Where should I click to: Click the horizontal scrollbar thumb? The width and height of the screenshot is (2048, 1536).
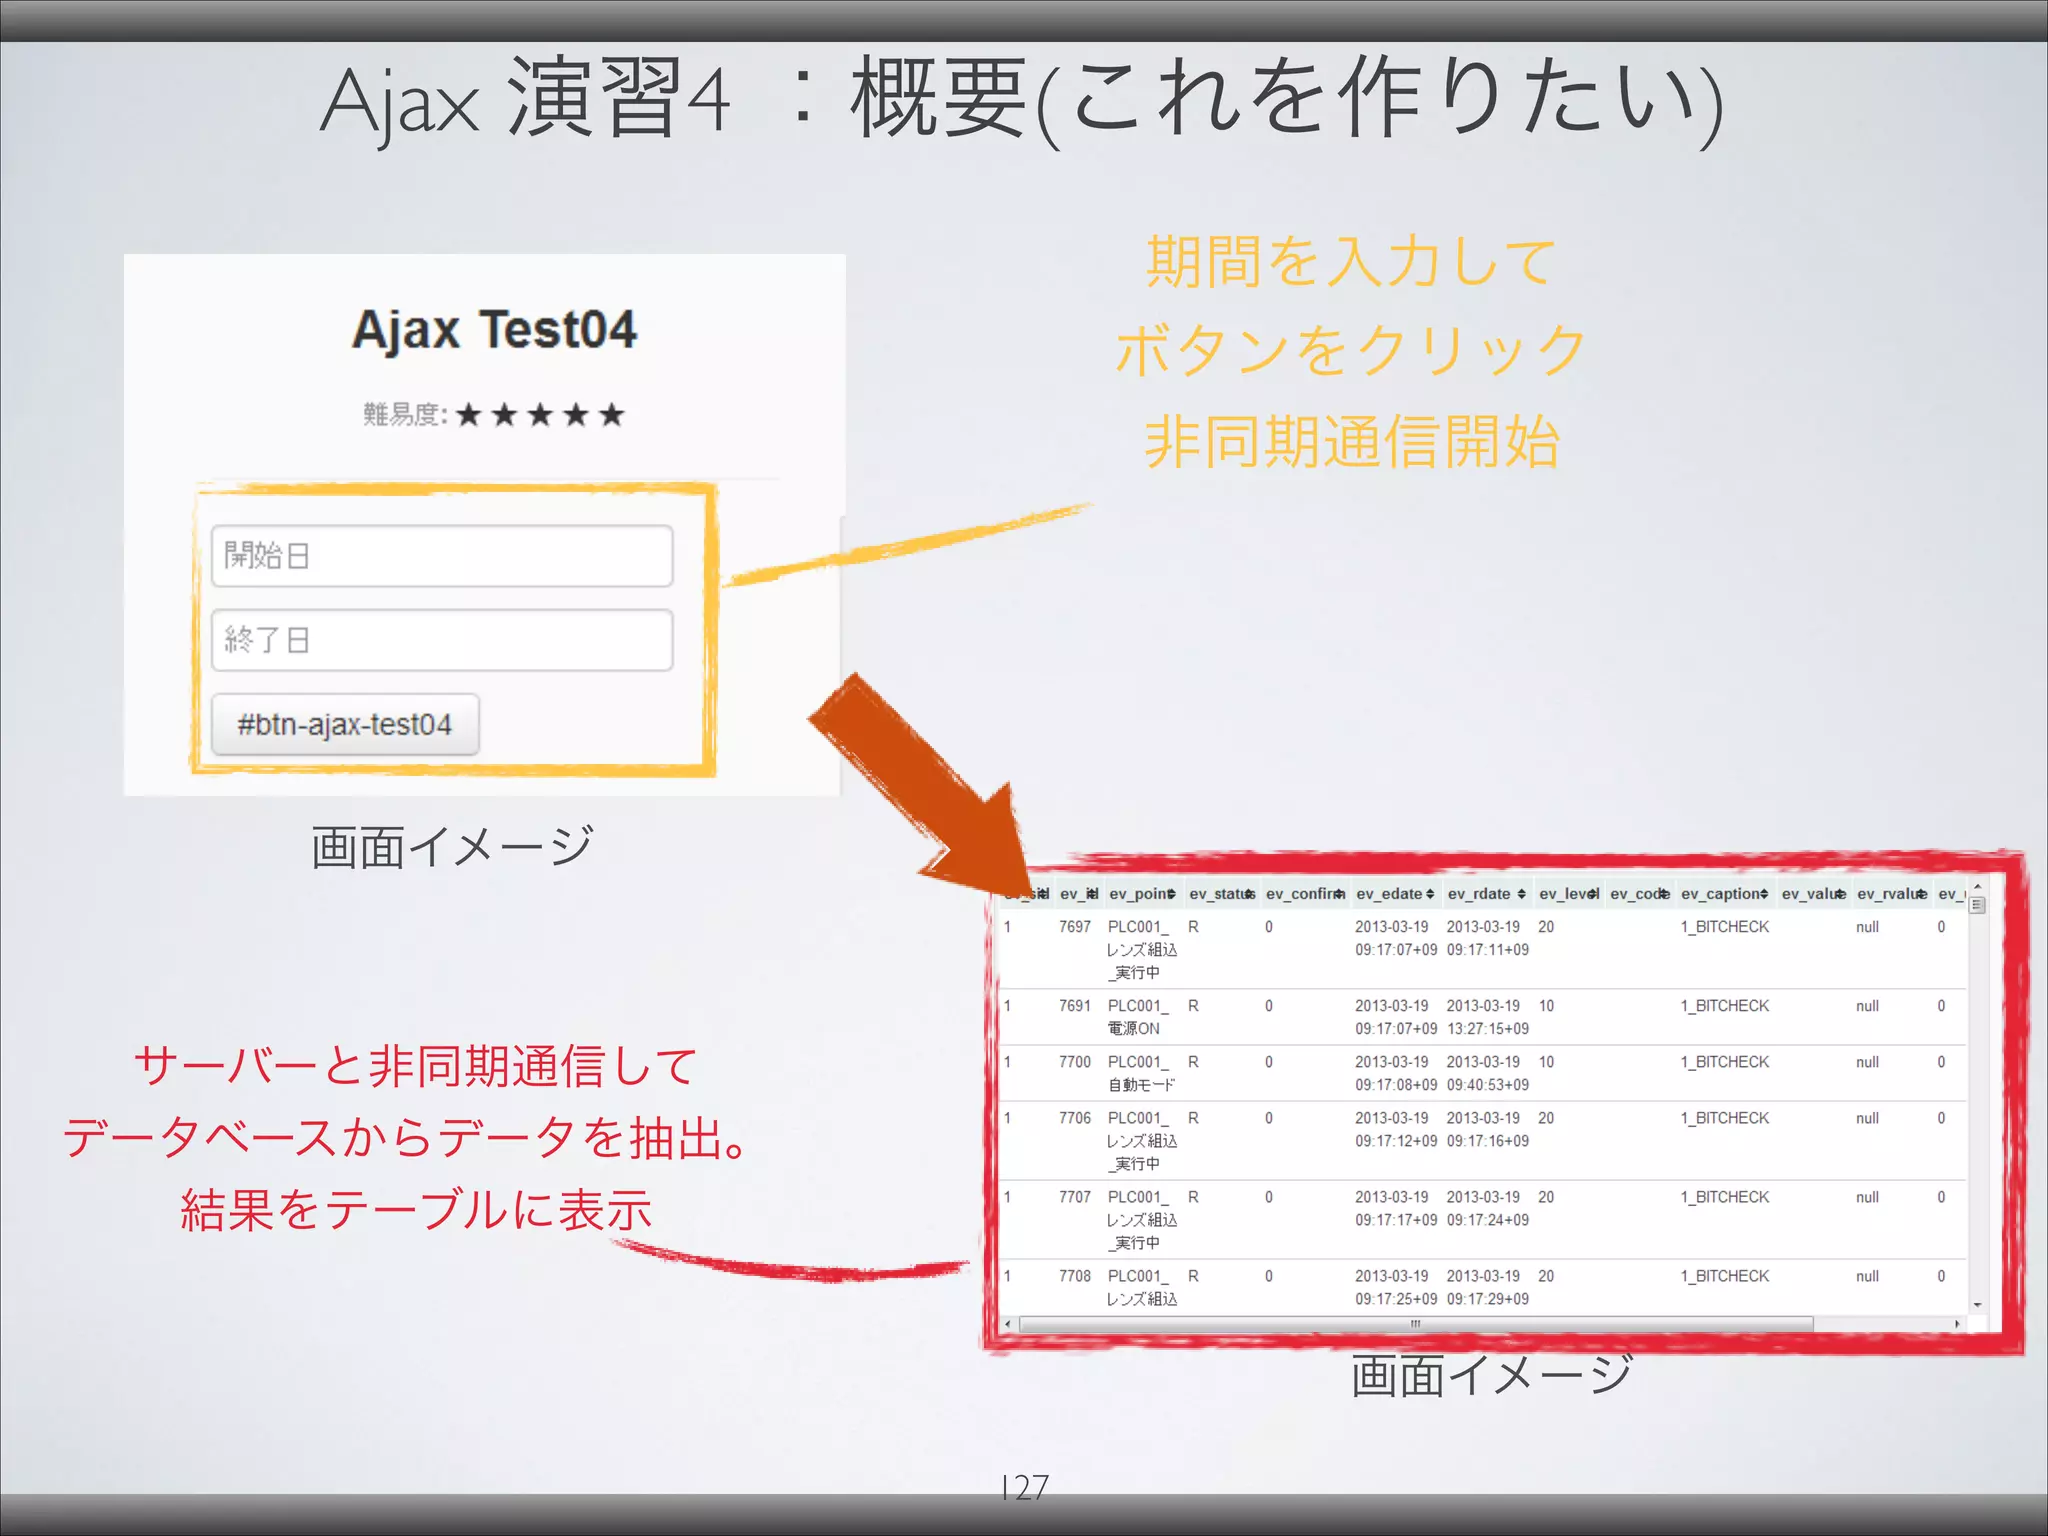click(x=1416, y=1324)
